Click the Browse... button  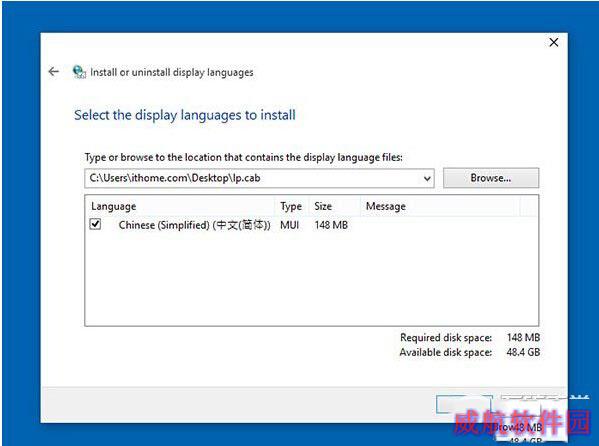point(491,178)
